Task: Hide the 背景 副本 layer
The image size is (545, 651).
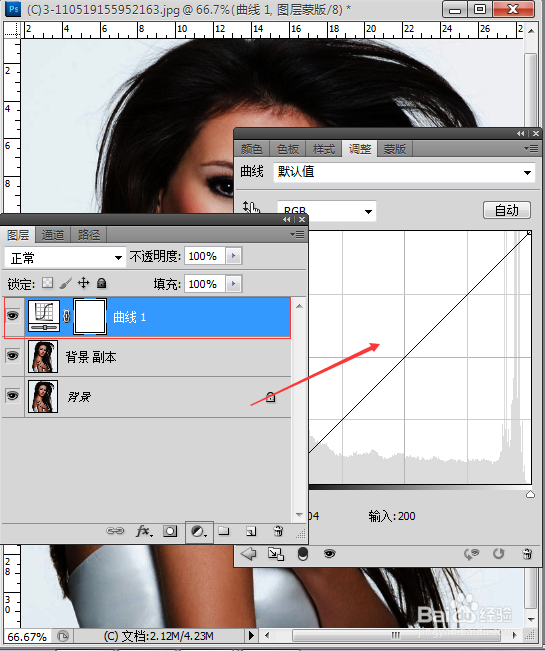Action: click(x=12, y=356)
